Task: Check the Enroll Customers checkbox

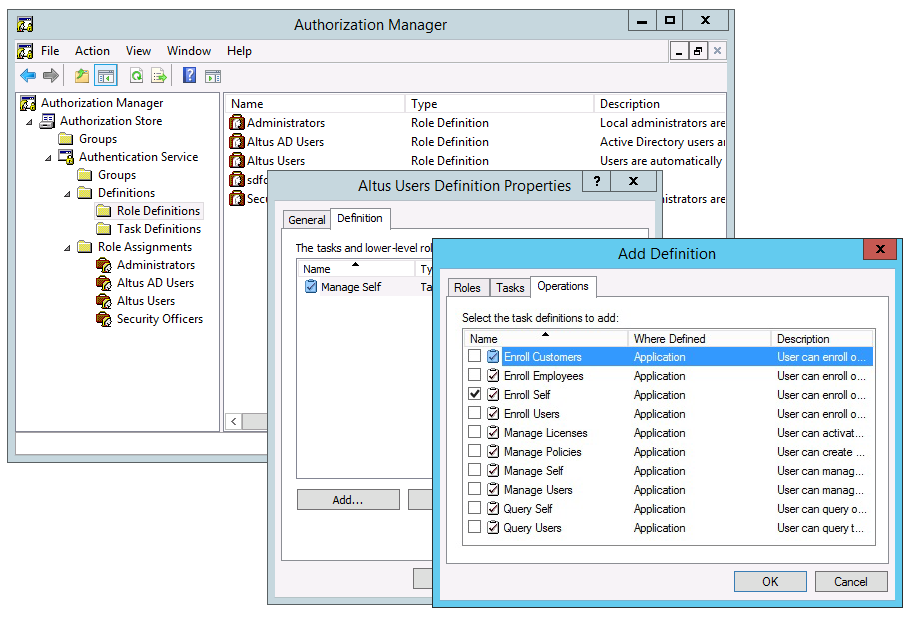Action: (x=474, y=357)
